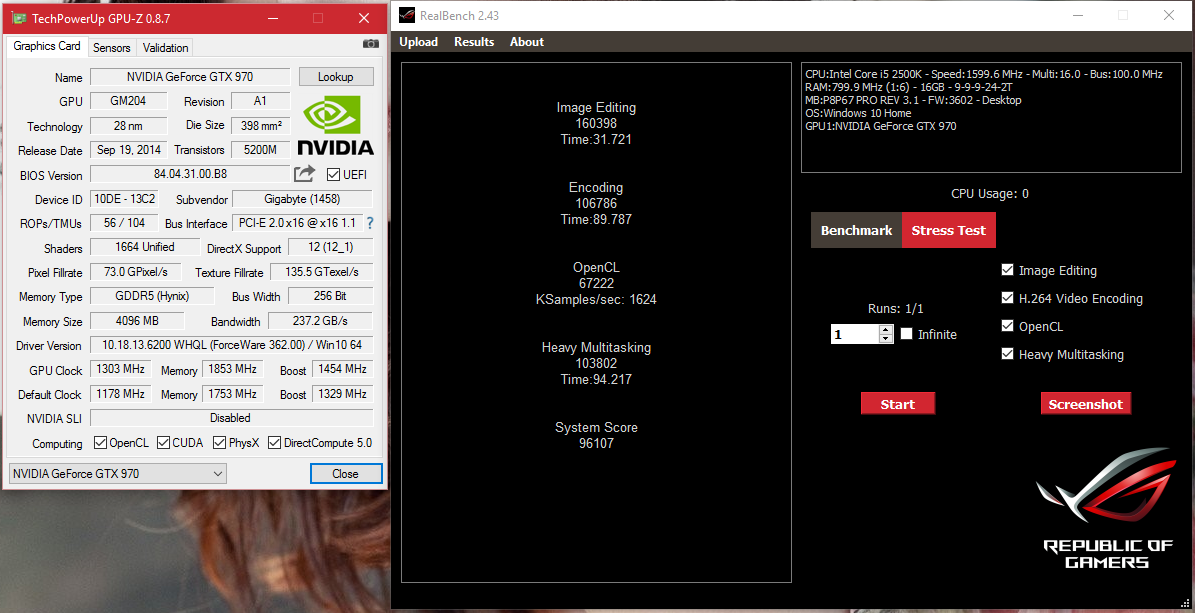Viewport: 1195px width, 613px height.
Task: Click the Memory Type GDDR5 (Hynix) field
Action: pos(152,297)
